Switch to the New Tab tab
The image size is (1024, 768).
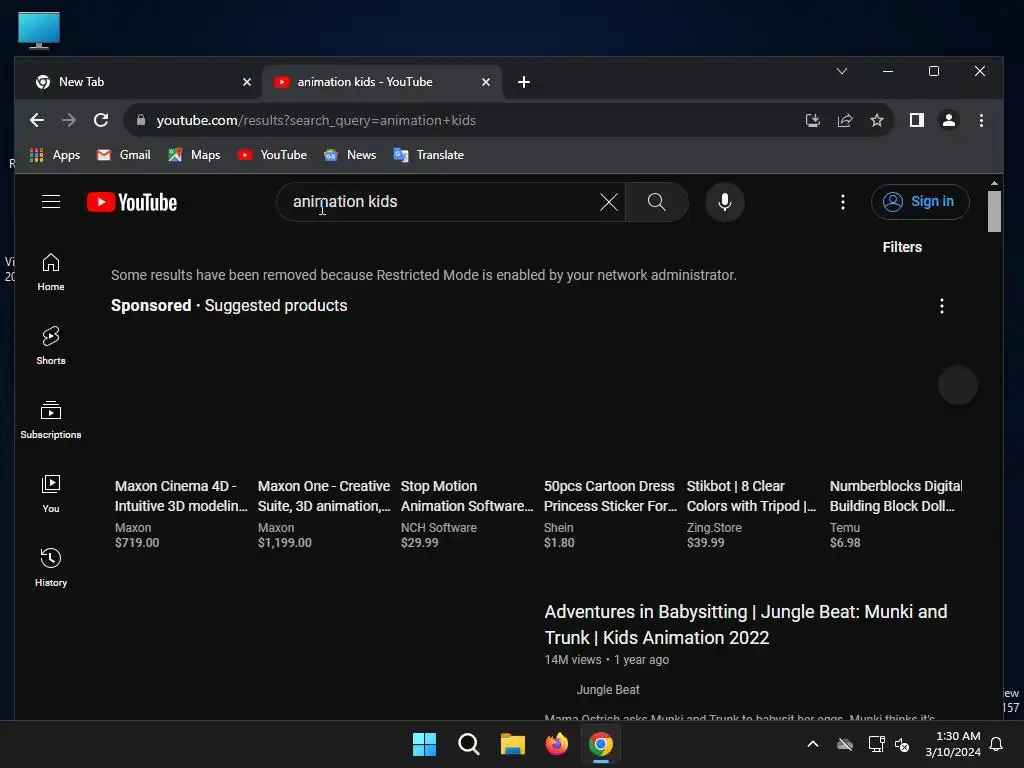tap(140, 82)
